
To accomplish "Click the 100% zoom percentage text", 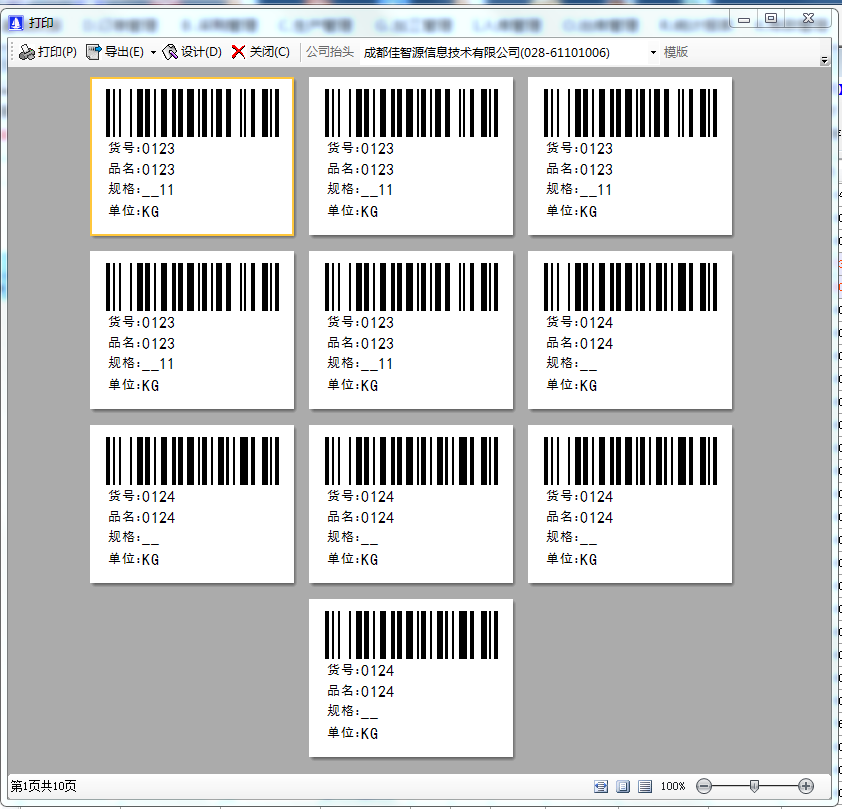I will pyautogui.click(x=673, y=786).
